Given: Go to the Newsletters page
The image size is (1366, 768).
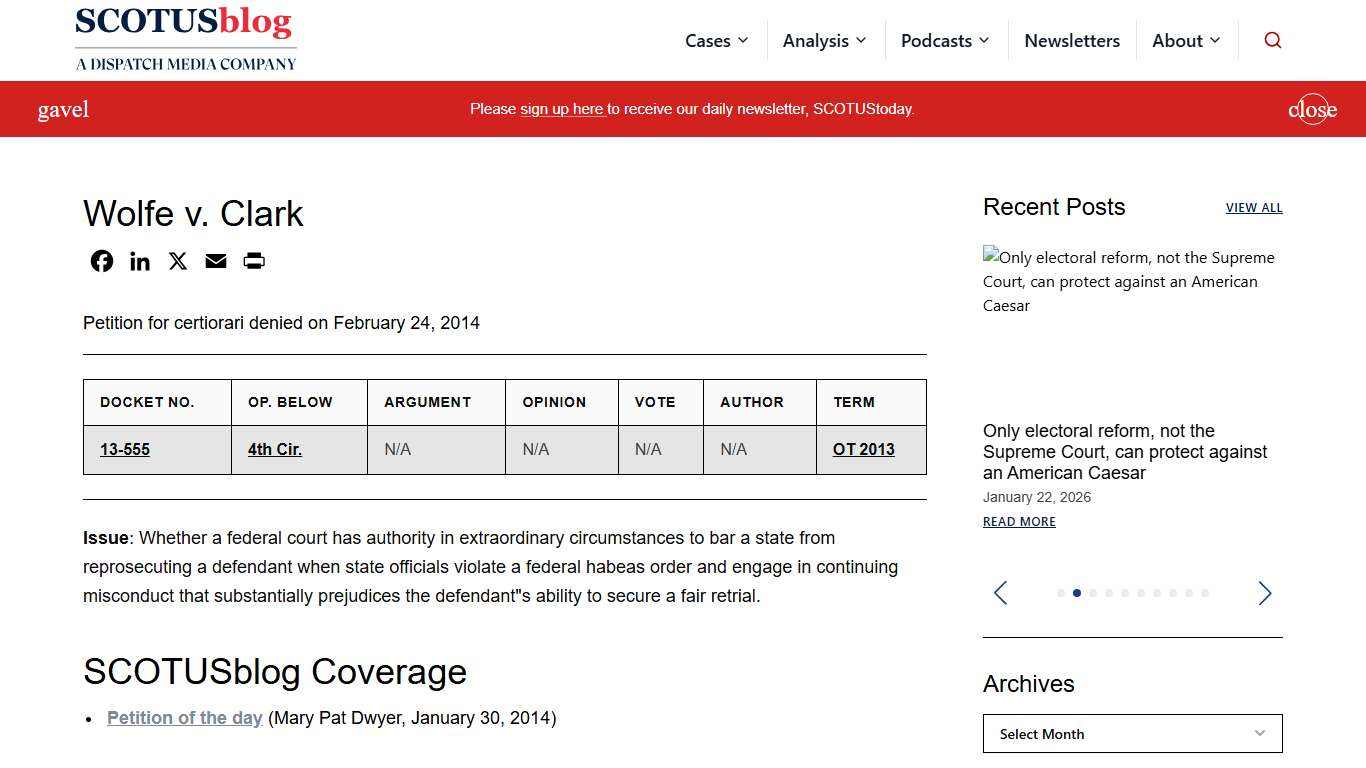Looking at the screenshot, I should 1072,41.
